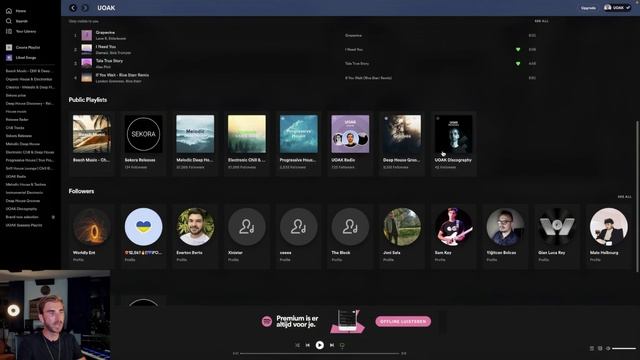640x360 pixels.
Task: Click the Create Playlist plus icon
Action: click(9, 47)
